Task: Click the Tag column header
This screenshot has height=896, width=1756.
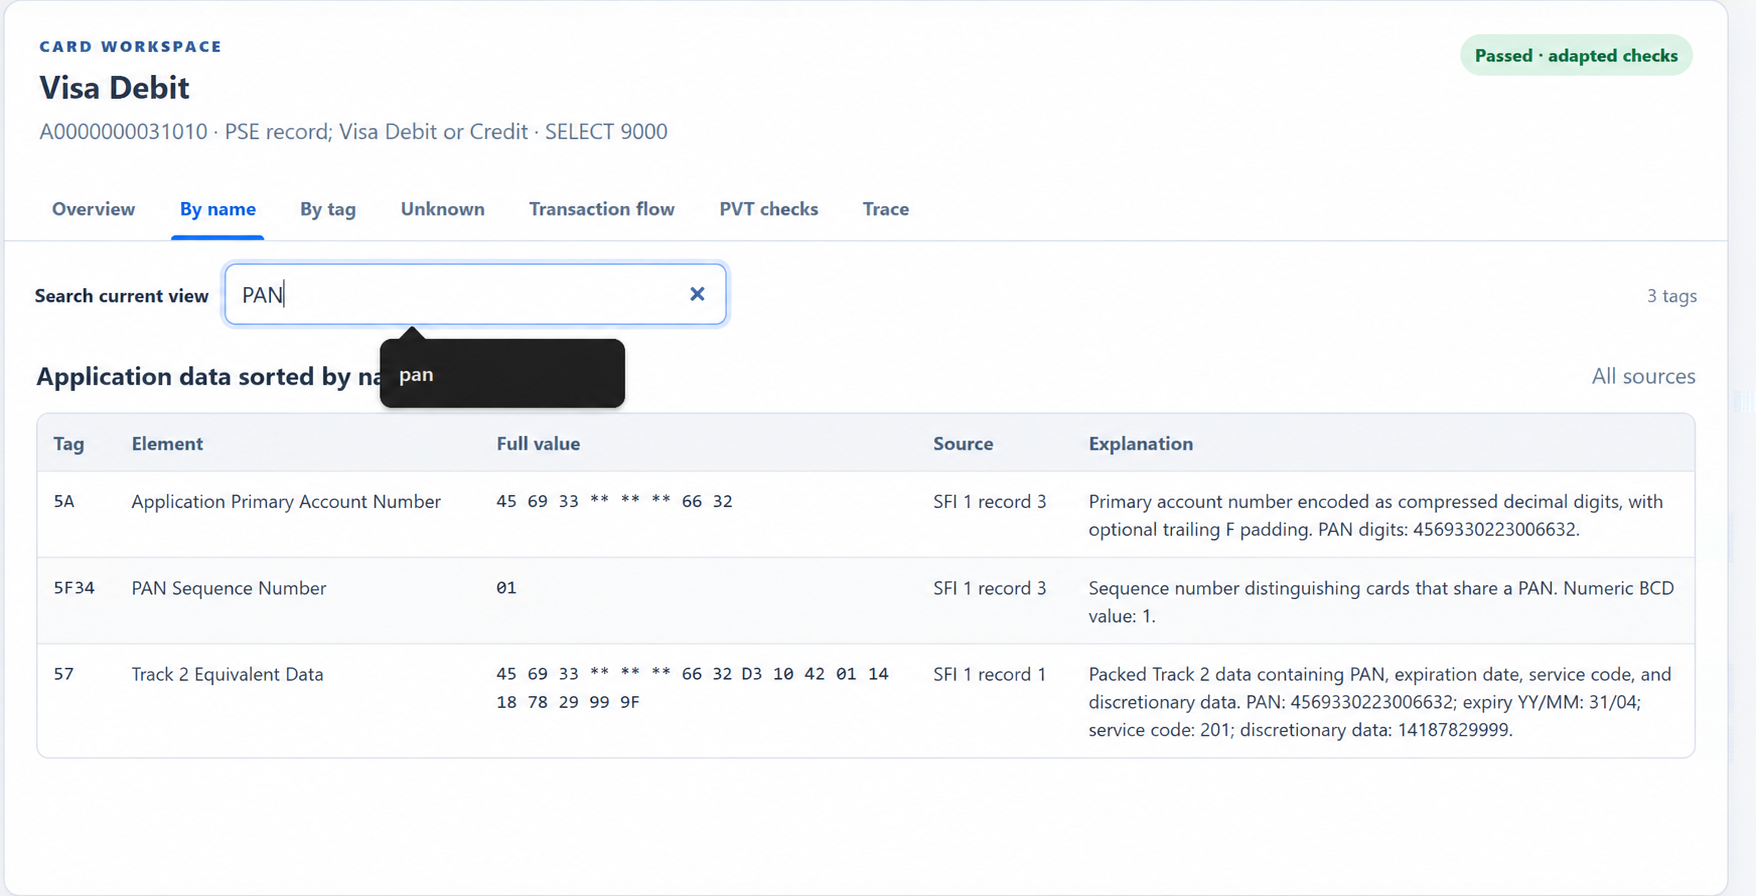Action: (69, 443)
